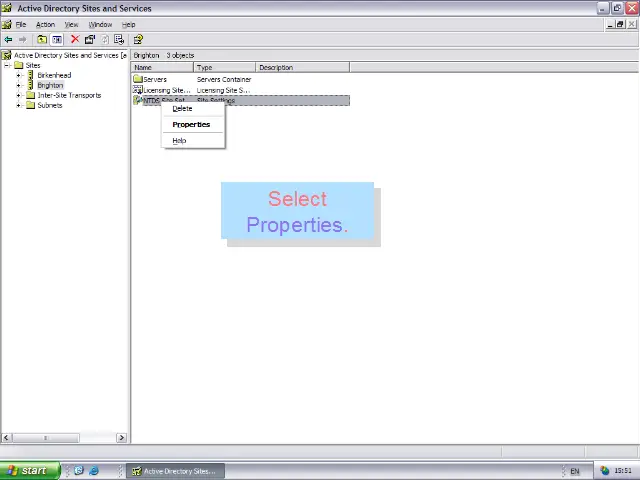Select Help from the context menu

[x=193, y=140]
